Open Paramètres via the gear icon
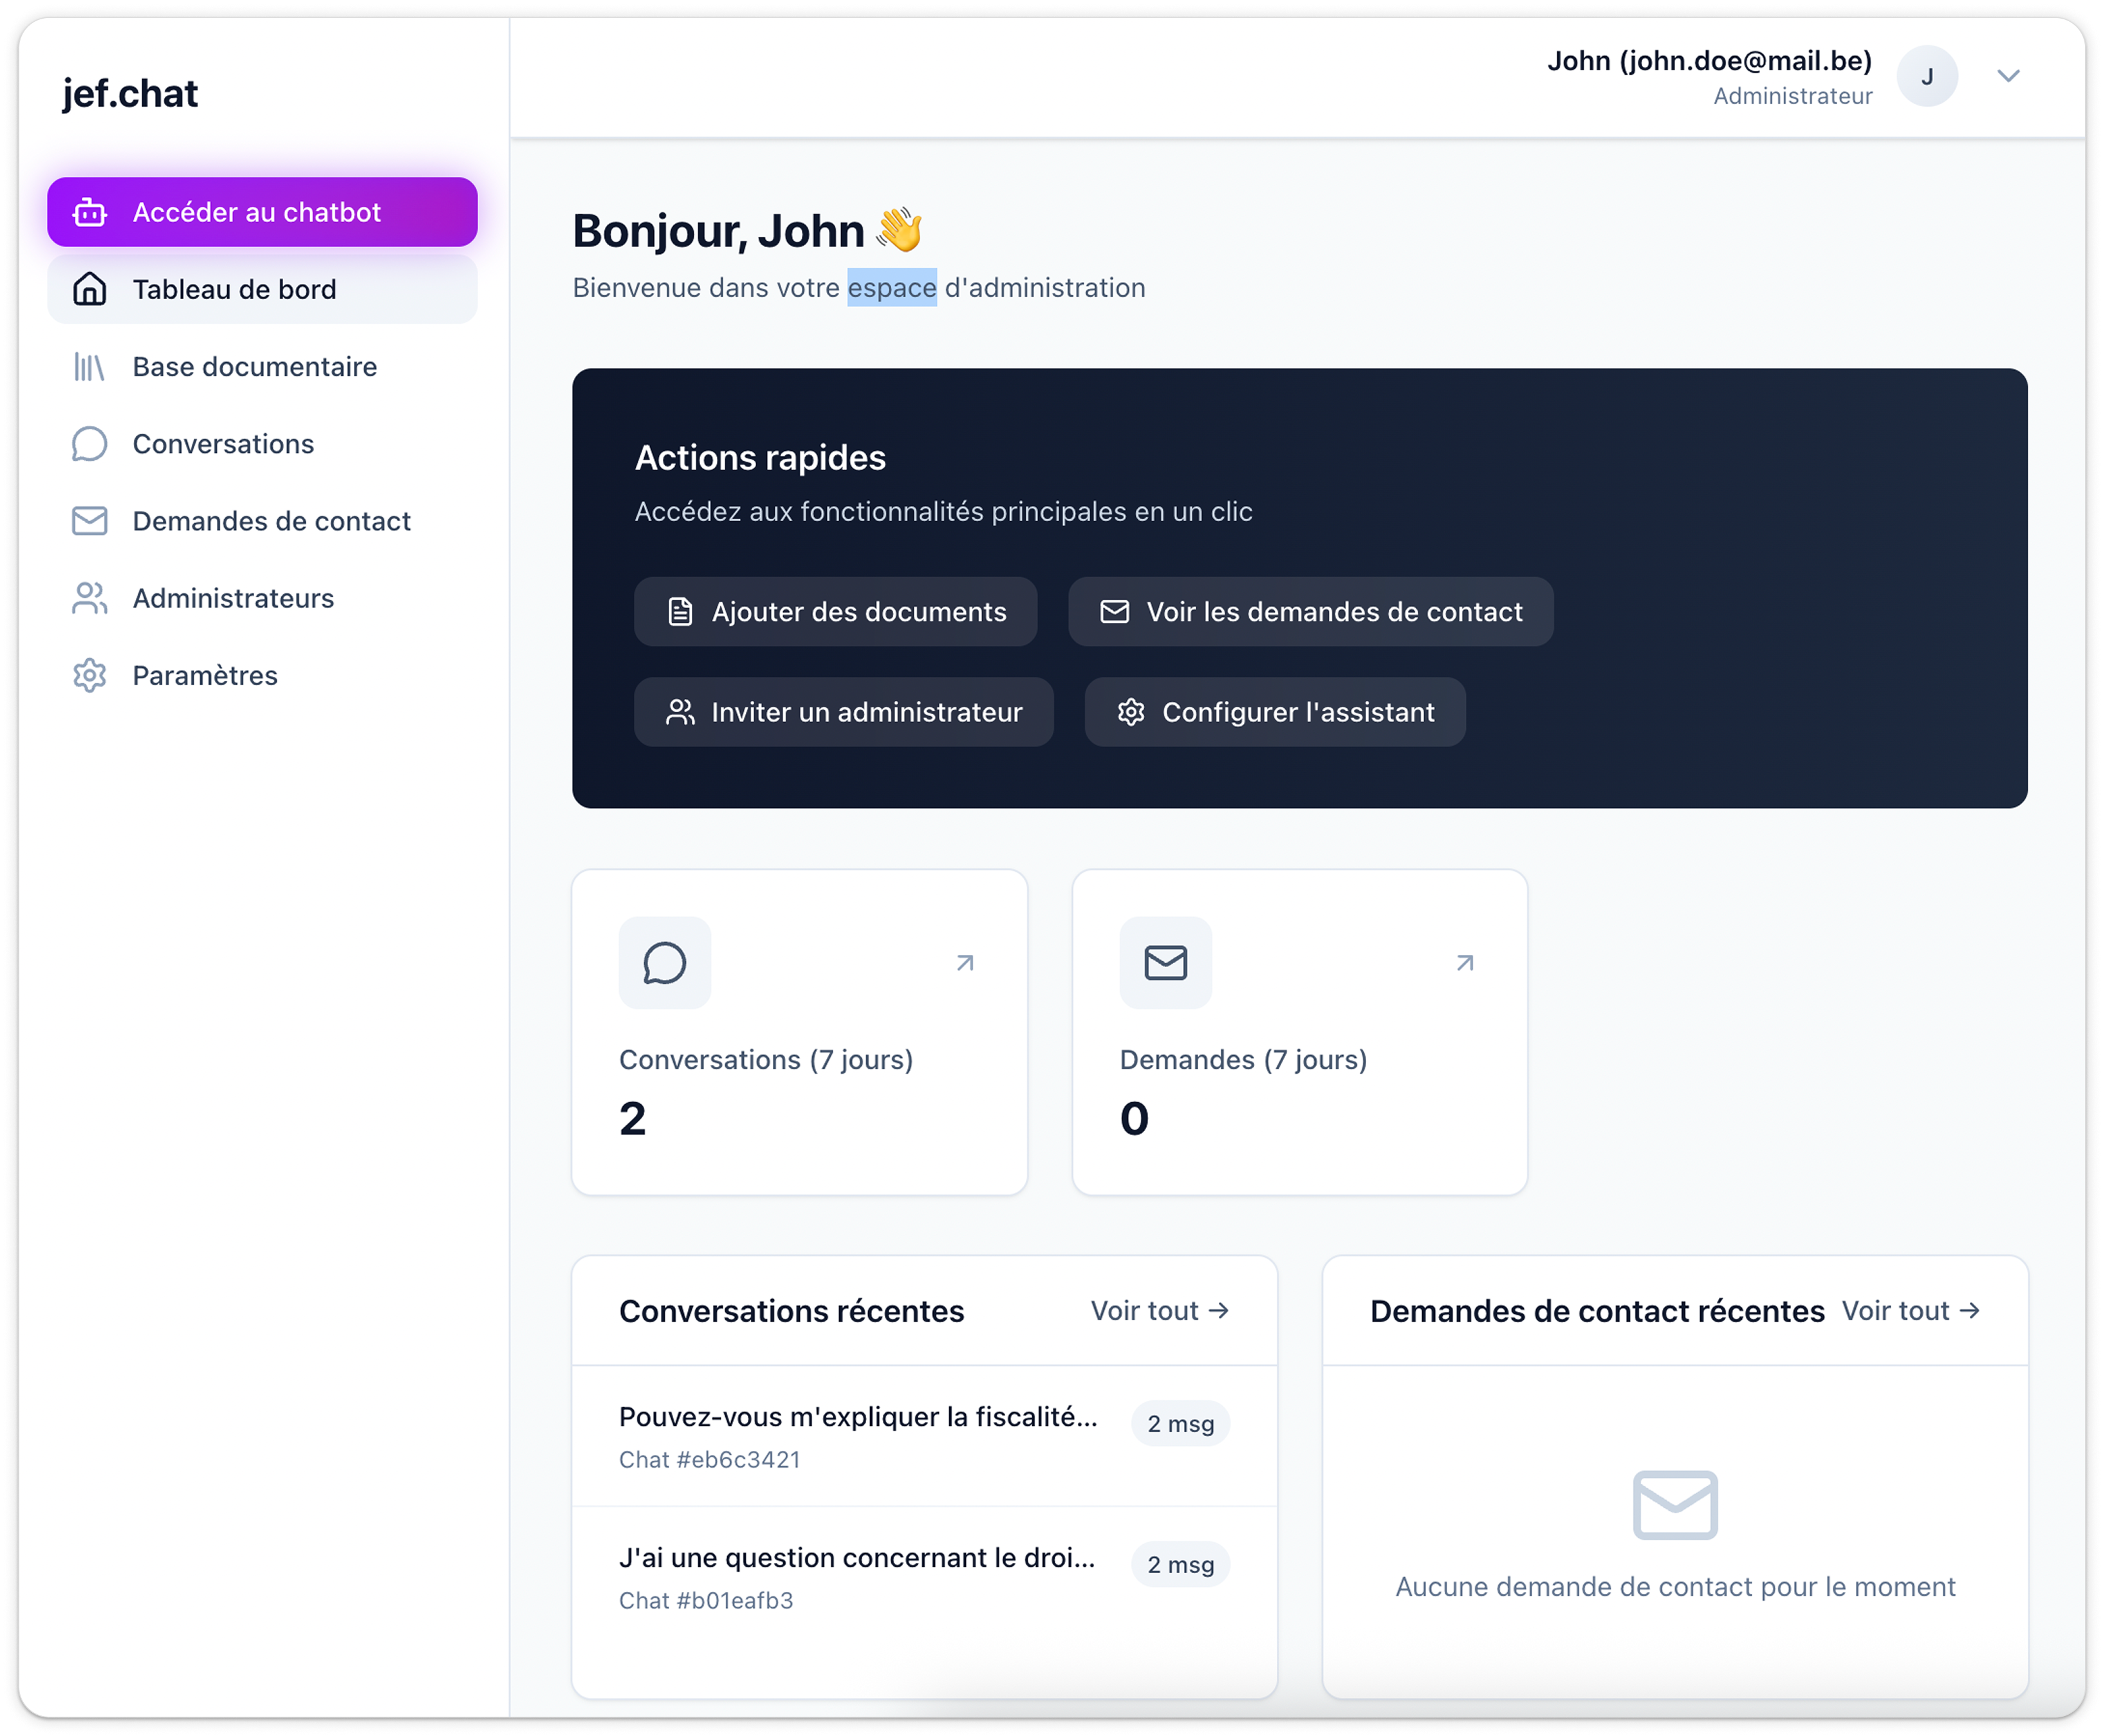The image size is (2103, 1736). coord(90,675)
